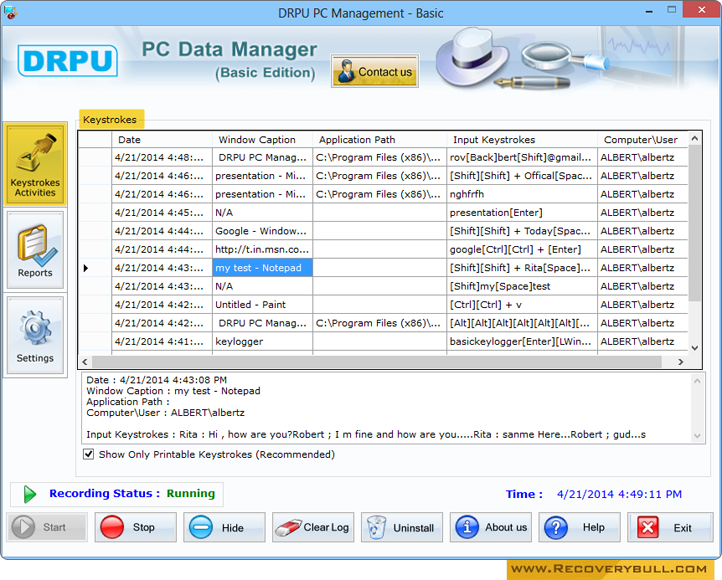Click the time '4/21/2014 4:49:11 PM'

click(619, 494)
